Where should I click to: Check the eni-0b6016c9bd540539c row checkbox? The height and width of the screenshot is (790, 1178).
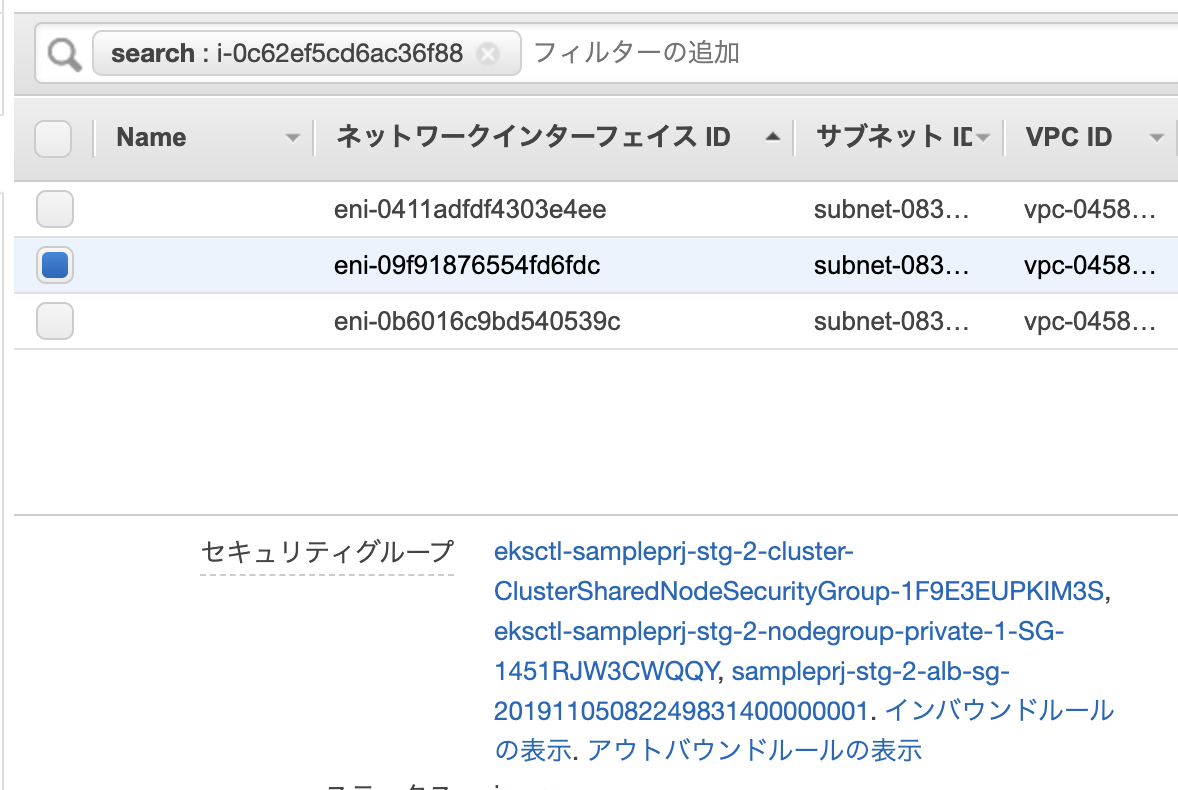coord(55,321)
